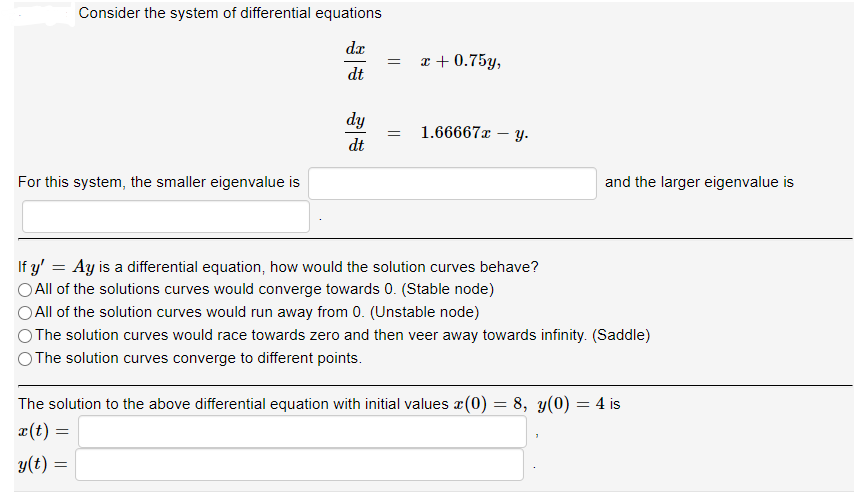Click the dx/dt fraction
This screenshot has width=854, height=493.
pyautogui.click(x=356, y=61)
